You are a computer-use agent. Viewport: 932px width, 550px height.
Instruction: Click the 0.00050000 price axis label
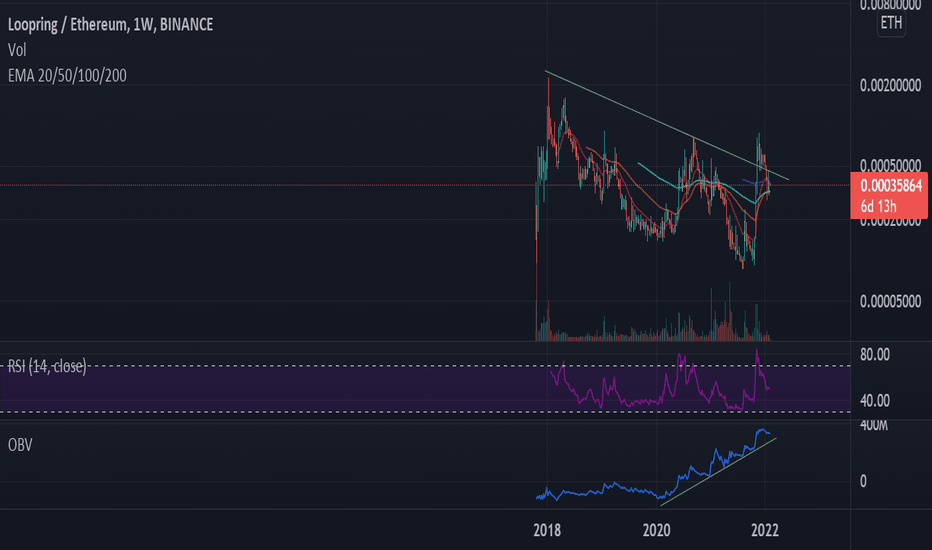pos(890,165)
